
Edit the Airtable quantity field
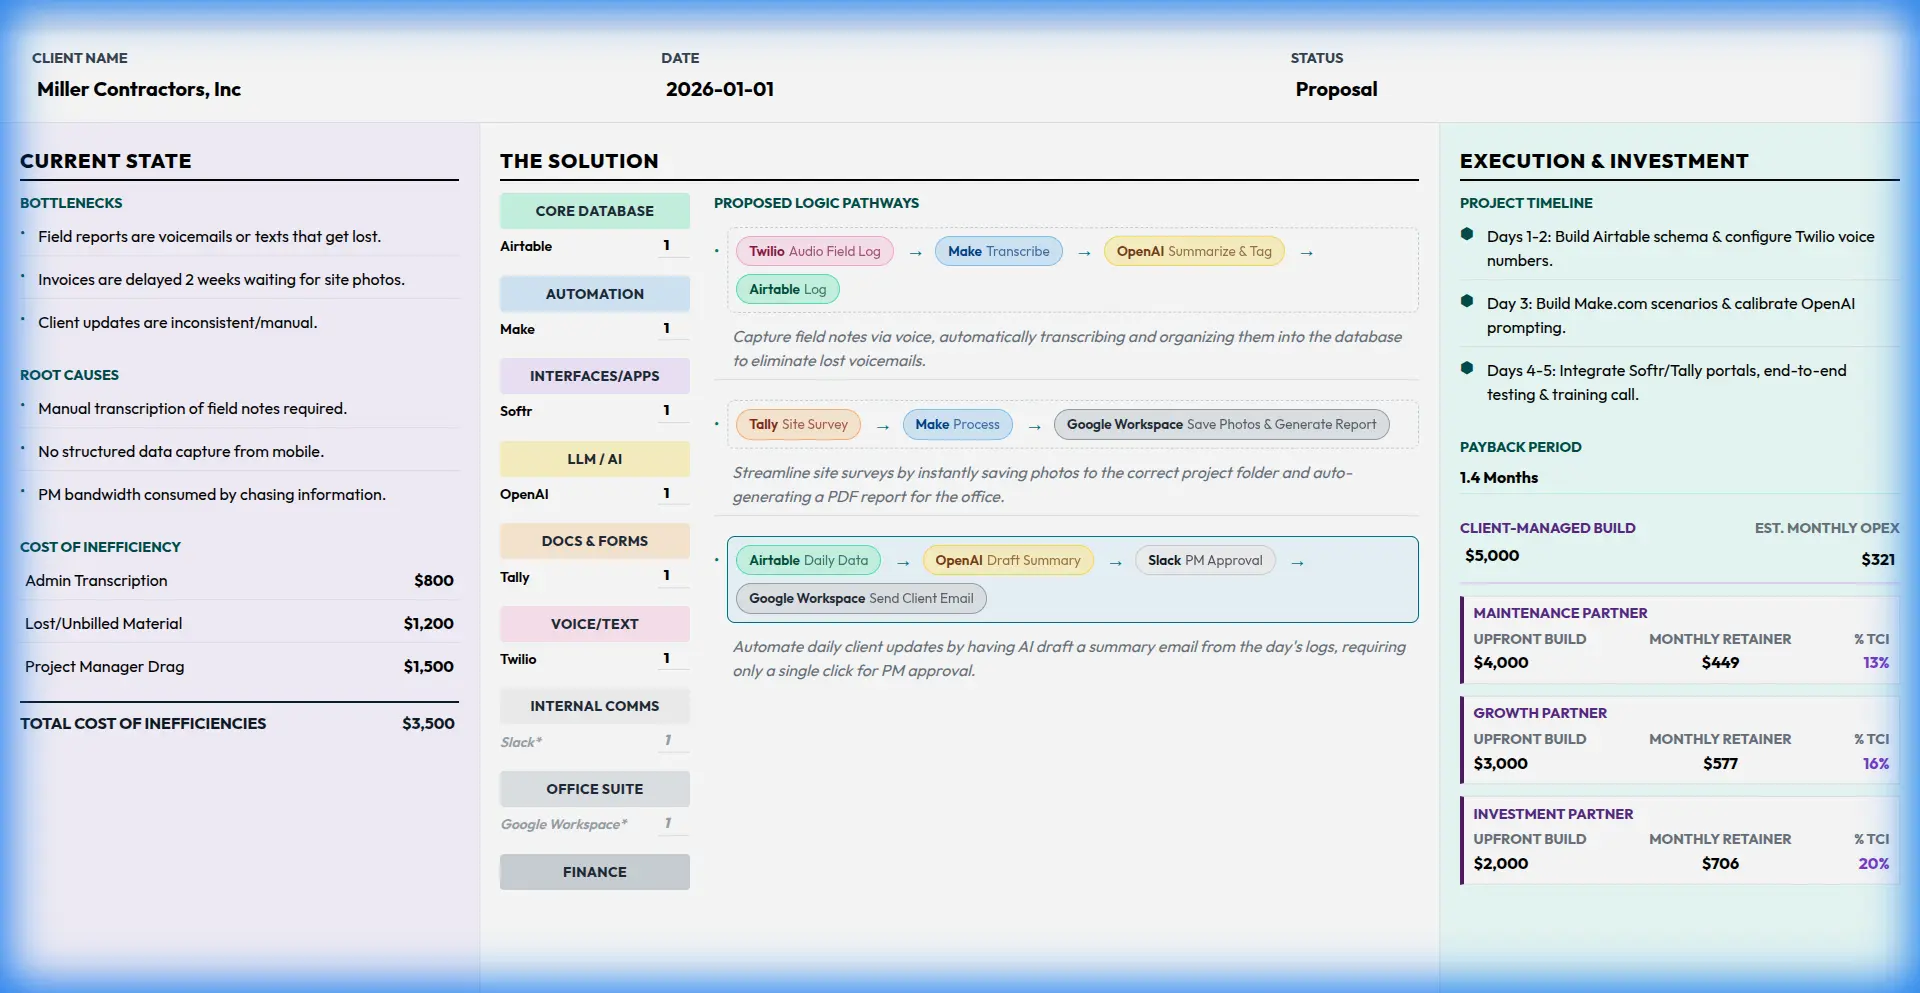[667, 246]
